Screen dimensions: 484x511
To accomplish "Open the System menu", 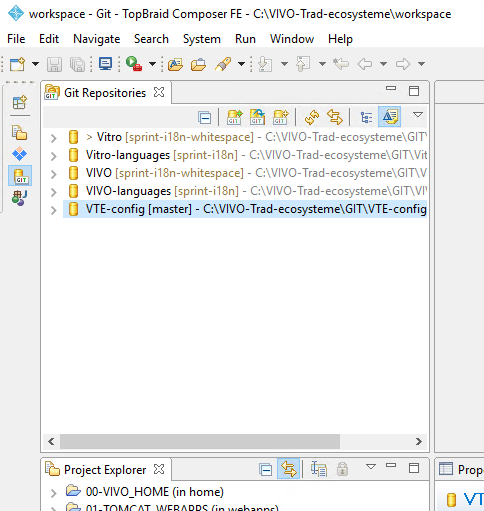I will coord(202,39).
